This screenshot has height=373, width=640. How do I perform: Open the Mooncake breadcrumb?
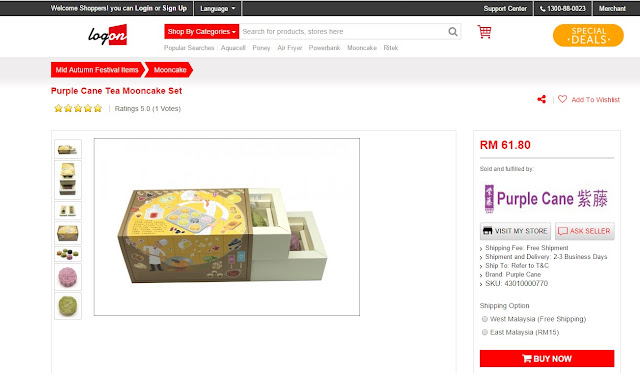(x=169, y=70)
